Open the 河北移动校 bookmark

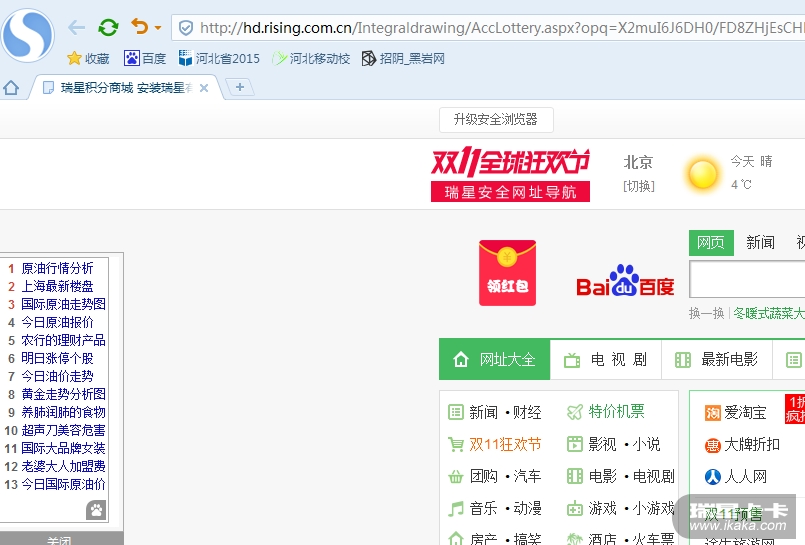pyautogui.click(x=311, y=59)
